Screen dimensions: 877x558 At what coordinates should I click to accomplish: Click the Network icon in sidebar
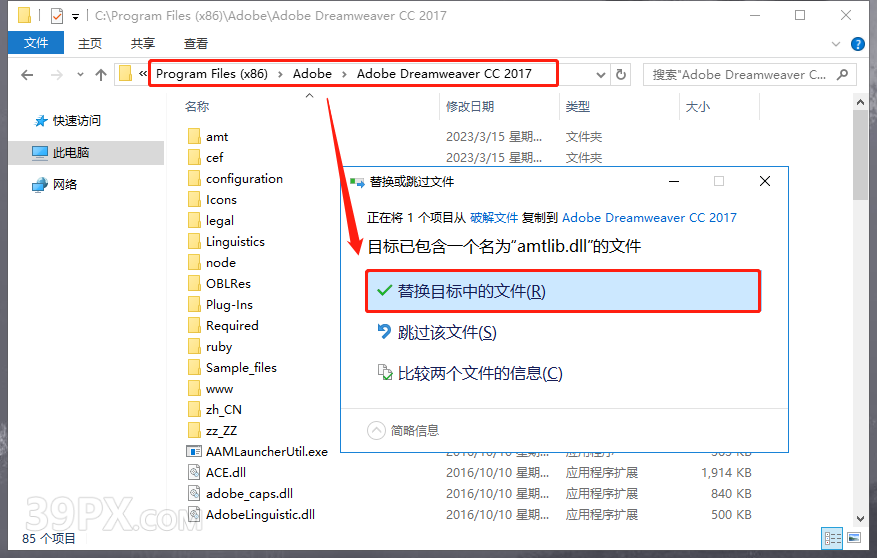pos(40,185)
